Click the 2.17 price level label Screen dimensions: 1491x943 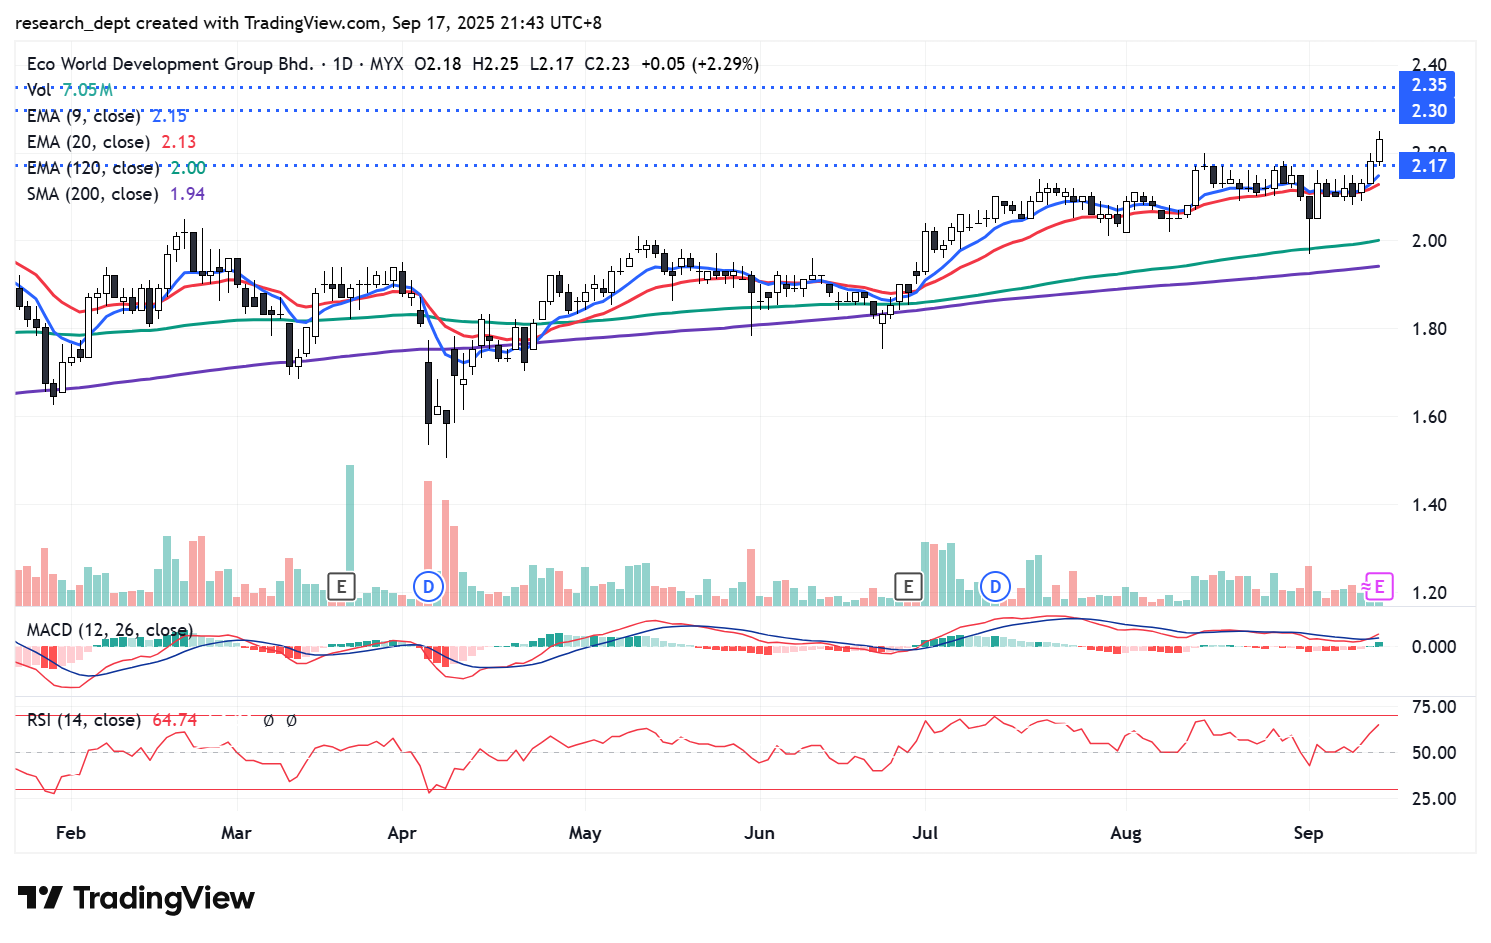[x=1428, y=166]
